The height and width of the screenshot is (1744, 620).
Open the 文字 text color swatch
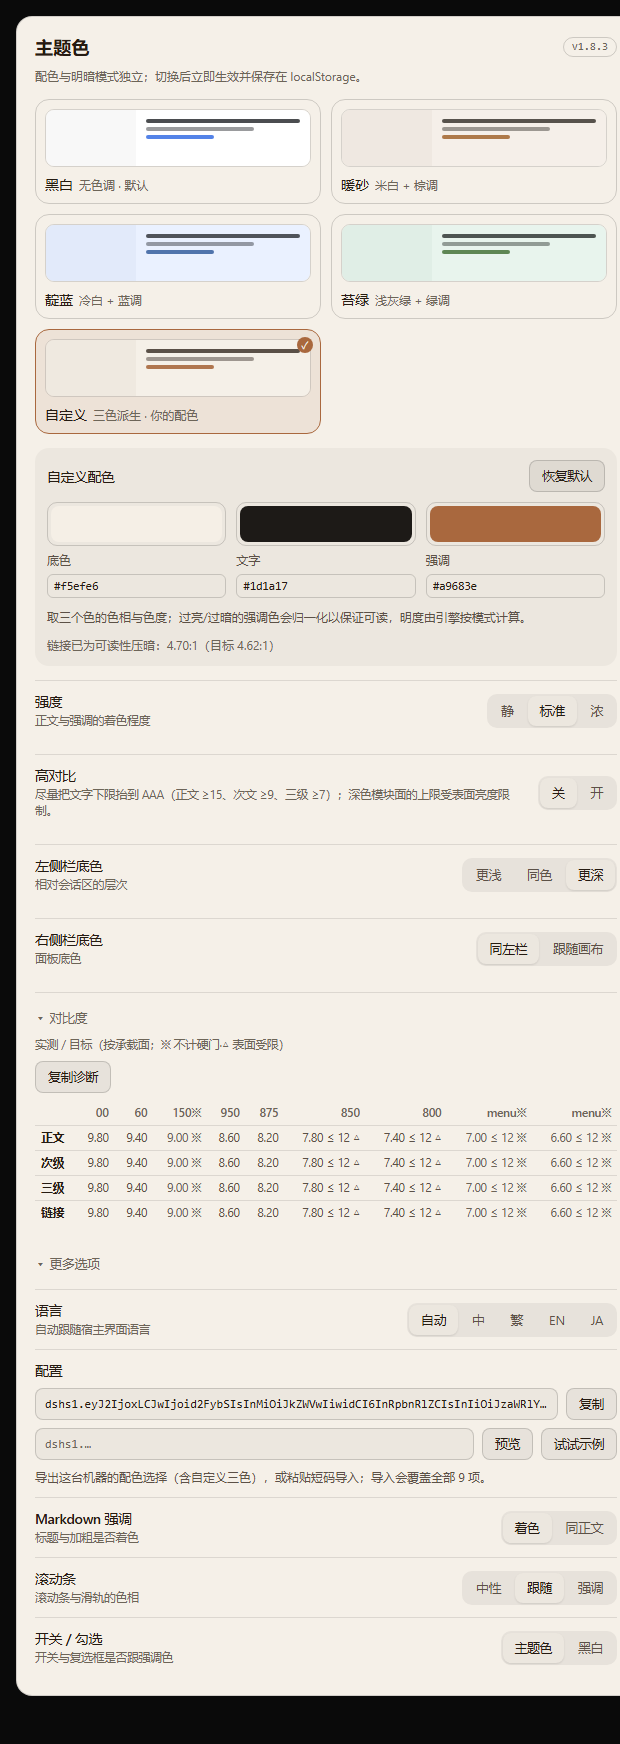326,524
